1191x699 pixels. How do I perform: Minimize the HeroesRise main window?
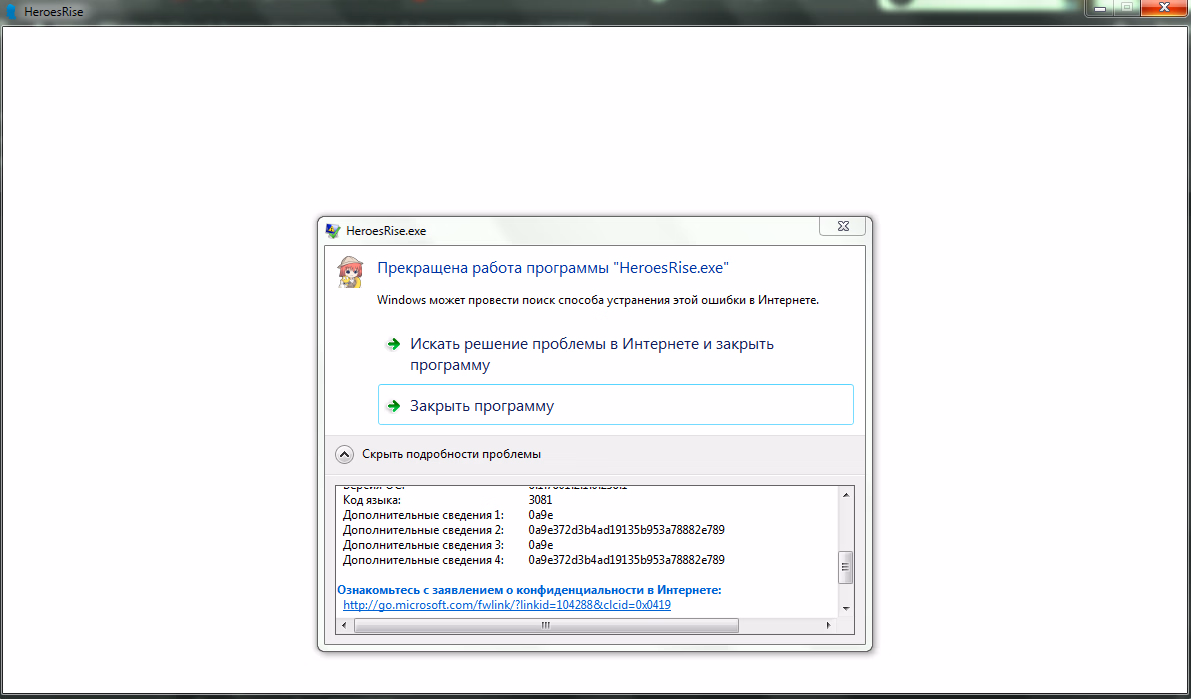1099,8
